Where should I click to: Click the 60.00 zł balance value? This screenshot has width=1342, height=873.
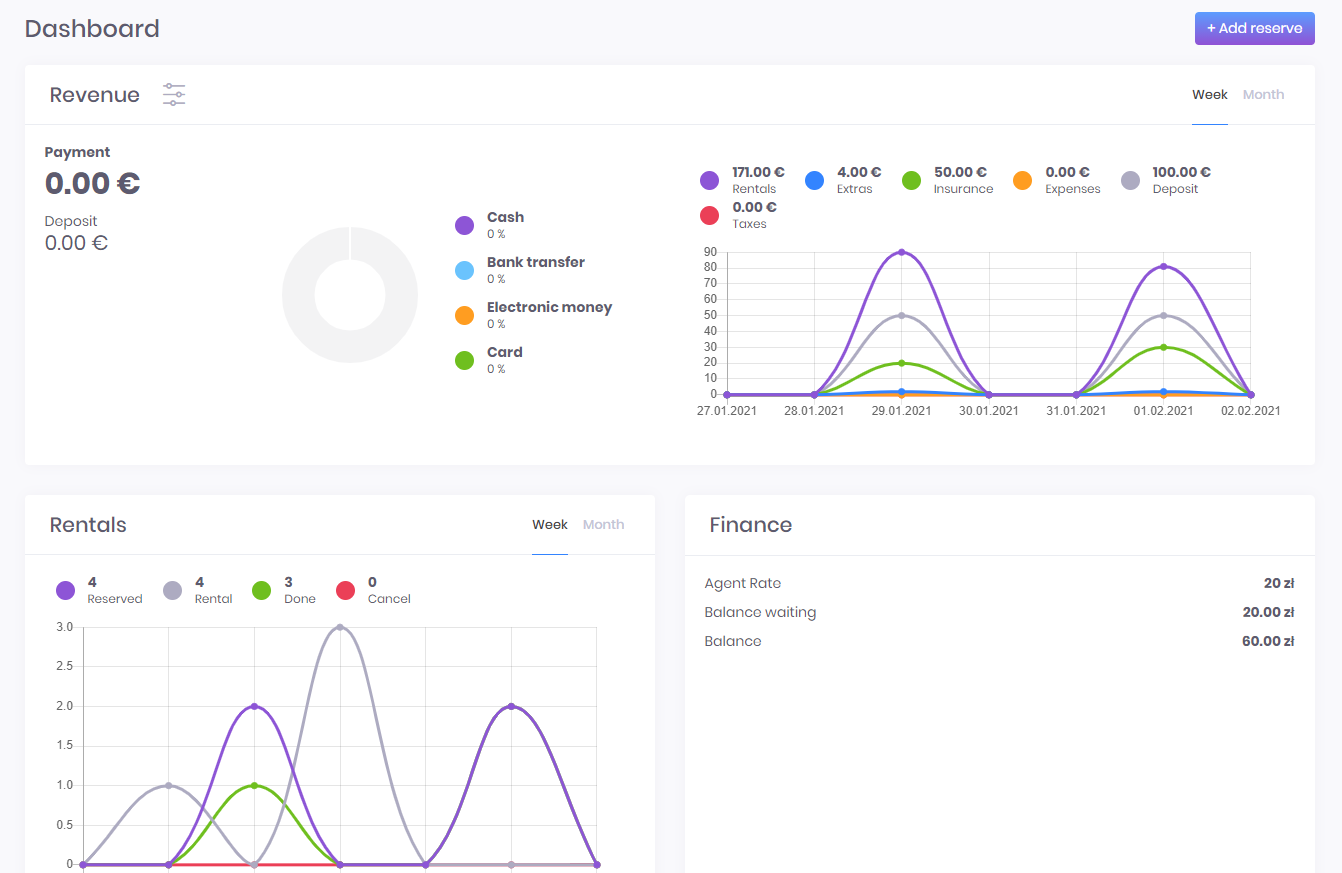coord(1268,641)
